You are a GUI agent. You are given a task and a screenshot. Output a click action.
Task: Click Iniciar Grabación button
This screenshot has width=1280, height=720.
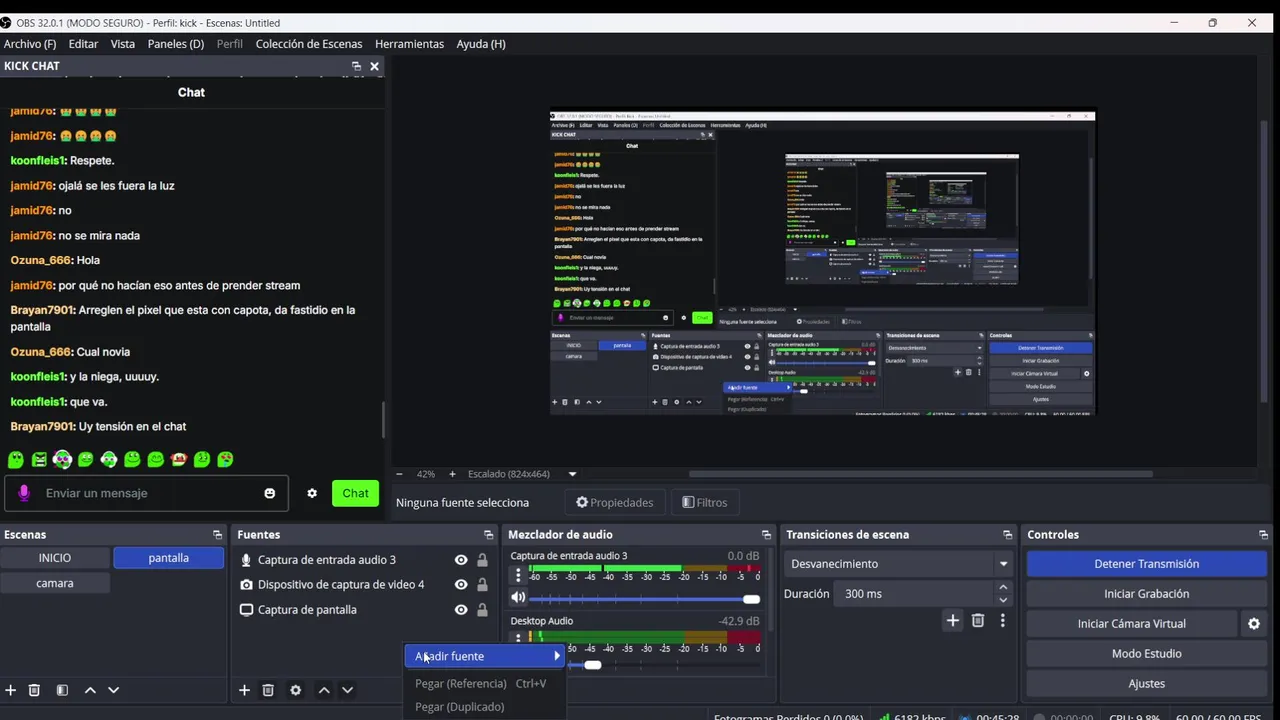[1147, 594]
